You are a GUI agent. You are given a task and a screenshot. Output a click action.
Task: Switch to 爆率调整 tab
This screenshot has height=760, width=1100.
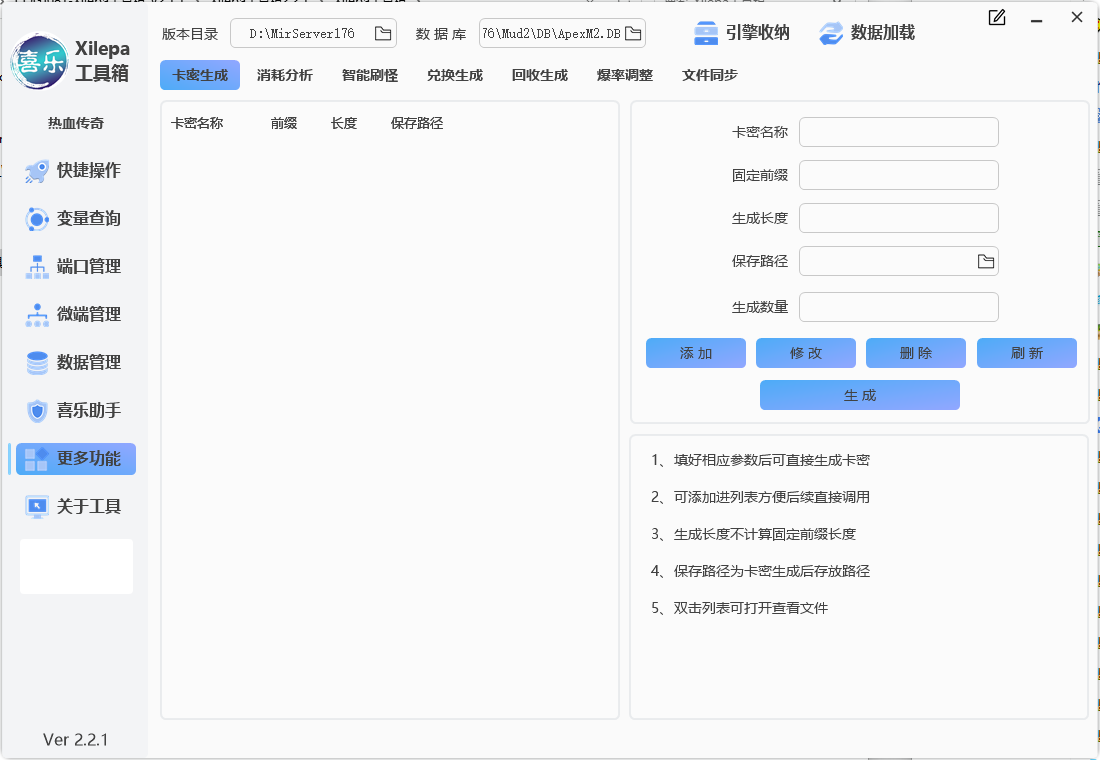pyautogui.click(x=624, y=75)
